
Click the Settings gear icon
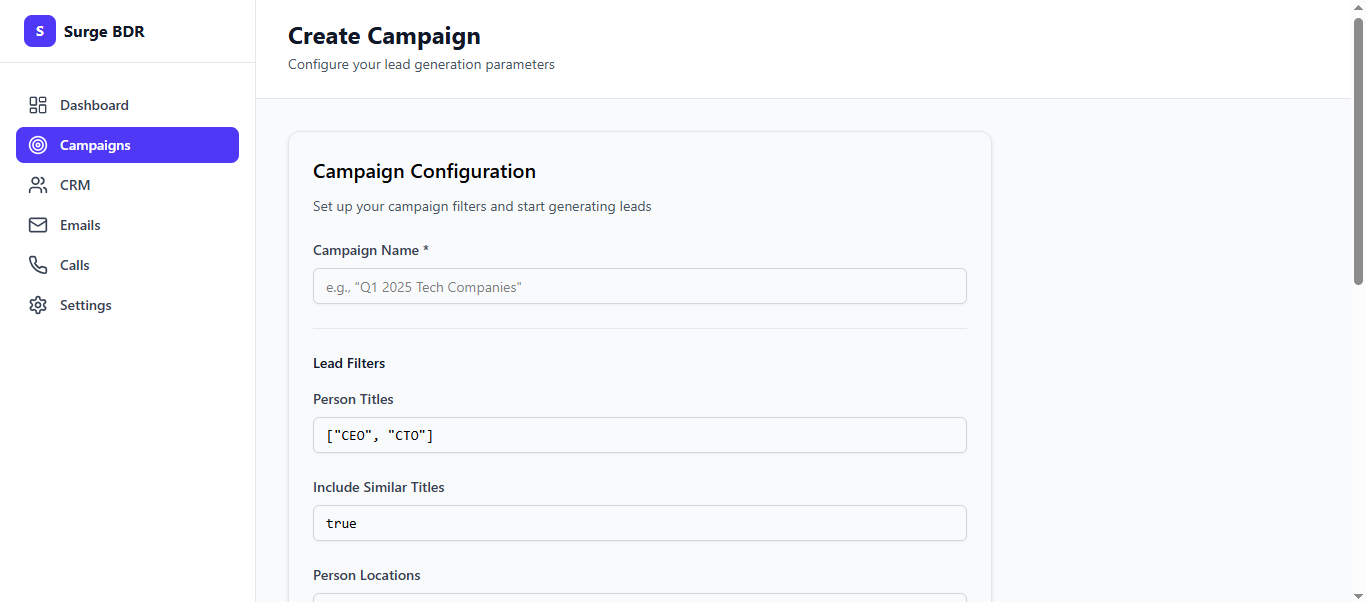pos(38,305)
